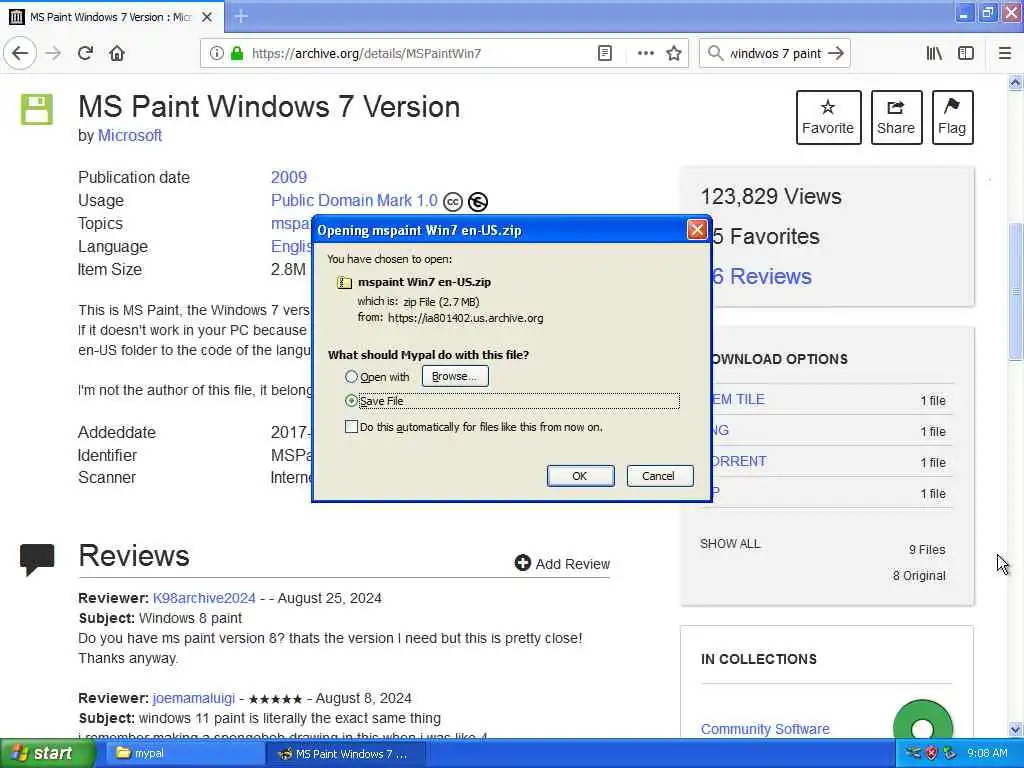The image size is (1024, 768).
Task: Open the Community Software collection link
Action: 765,729
